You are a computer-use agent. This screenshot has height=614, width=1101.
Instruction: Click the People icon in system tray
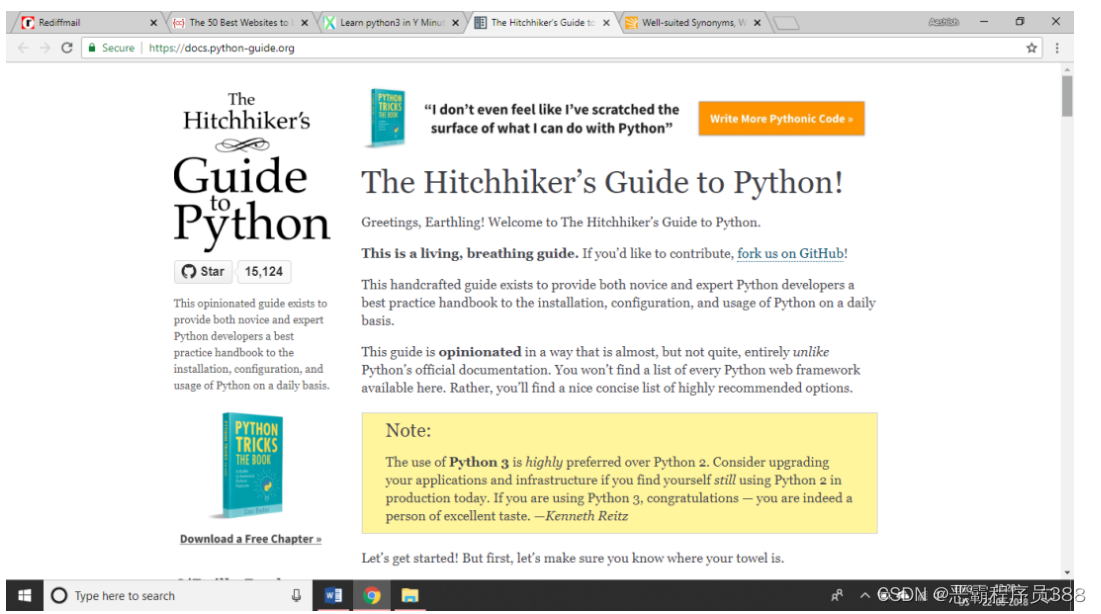tap(836, 596)
